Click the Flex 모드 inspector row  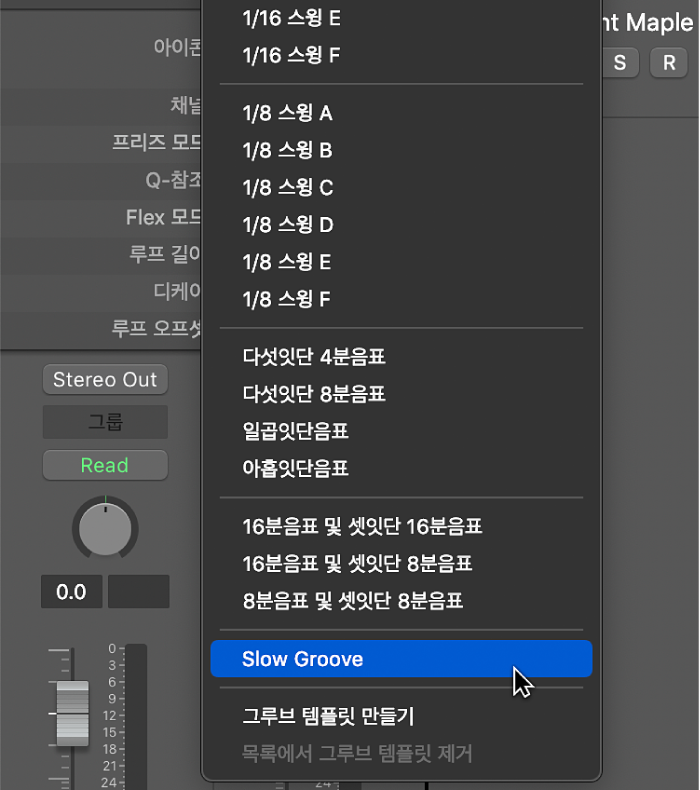101,218
